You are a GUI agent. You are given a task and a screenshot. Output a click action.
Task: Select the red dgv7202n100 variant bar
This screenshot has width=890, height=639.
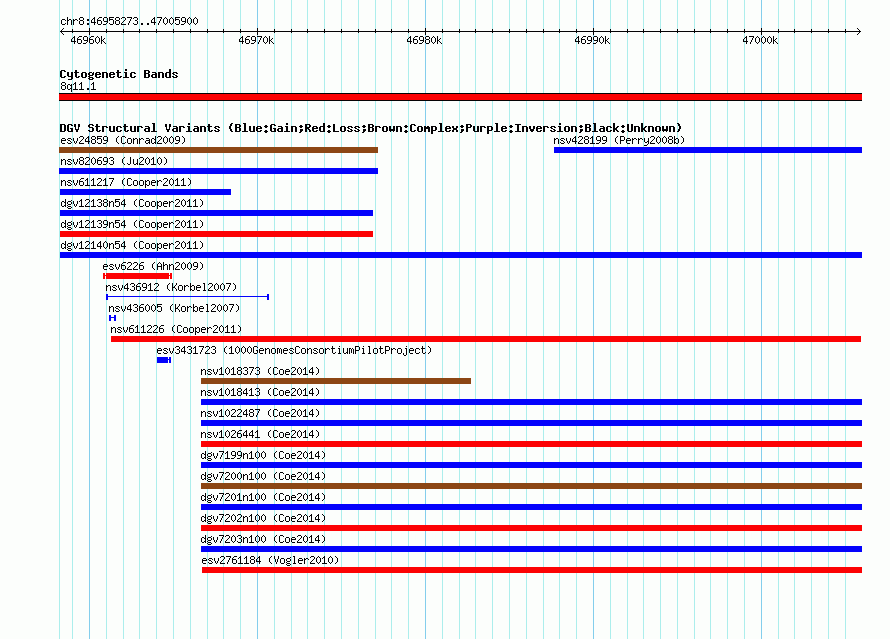pyautogui.click(x=531, y=528)
